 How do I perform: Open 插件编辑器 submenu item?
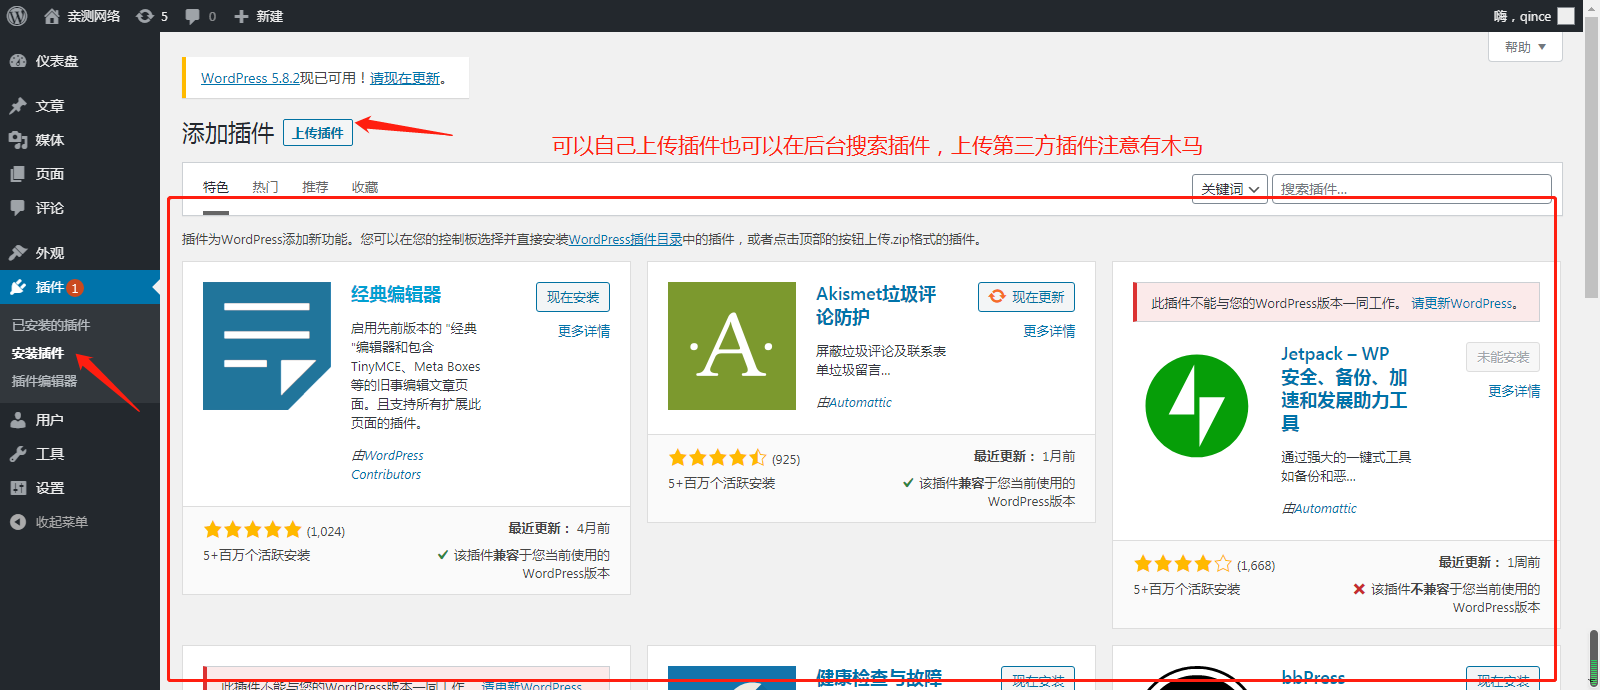pyautogui.click(x=45, y=381)
